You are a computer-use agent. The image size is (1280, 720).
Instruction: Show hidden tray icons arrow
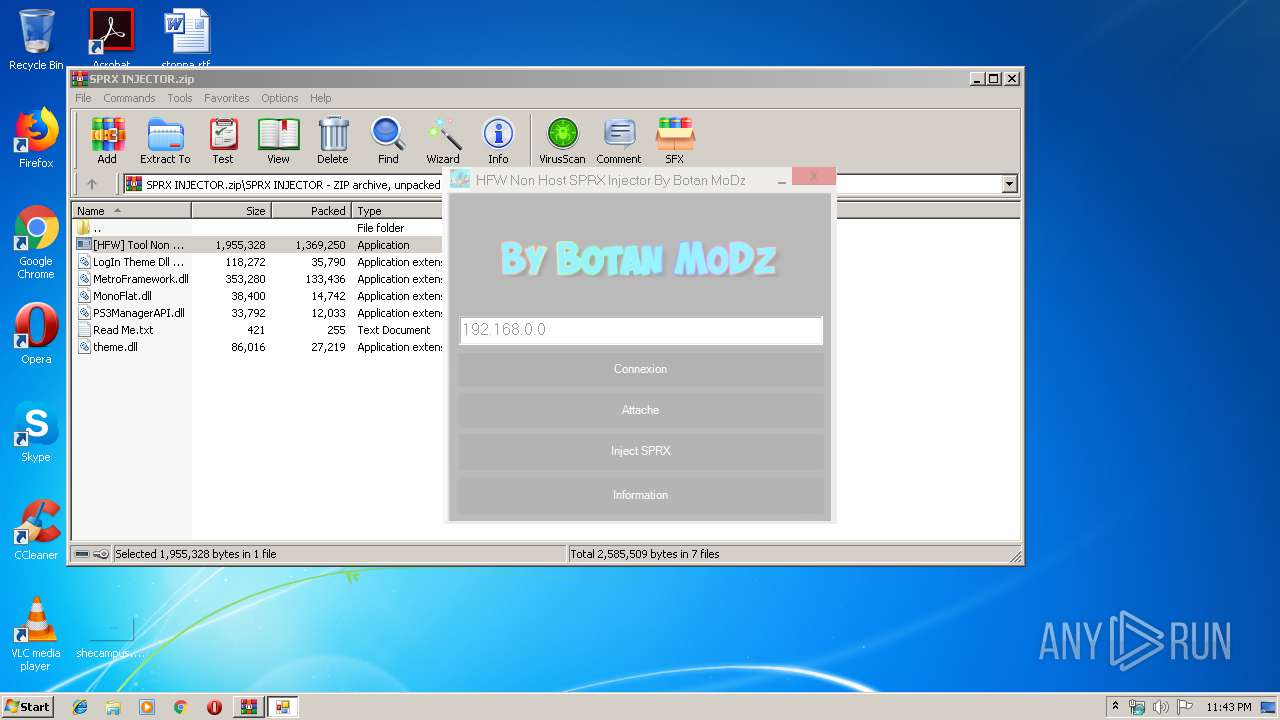(x=1115, y=707)
